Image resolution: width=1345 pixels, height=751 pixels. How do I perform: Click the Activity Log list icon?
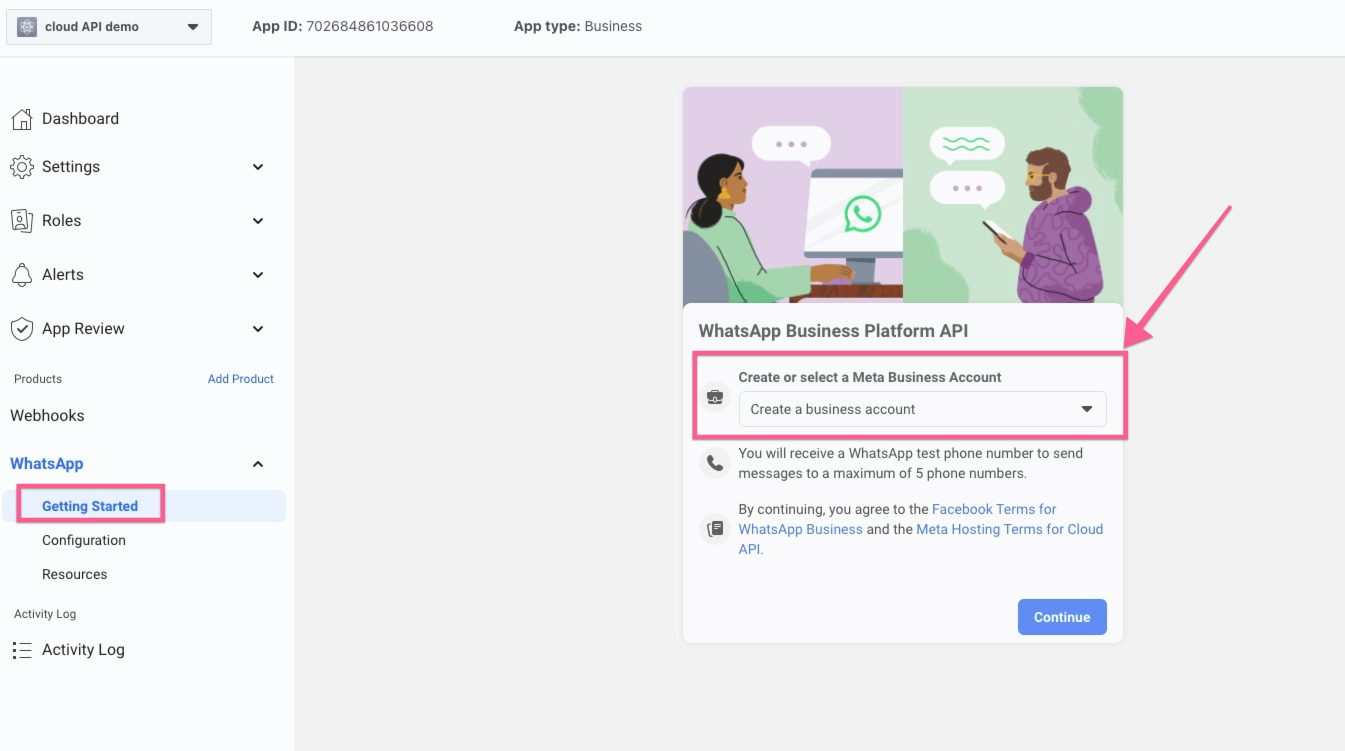point(22,650)
